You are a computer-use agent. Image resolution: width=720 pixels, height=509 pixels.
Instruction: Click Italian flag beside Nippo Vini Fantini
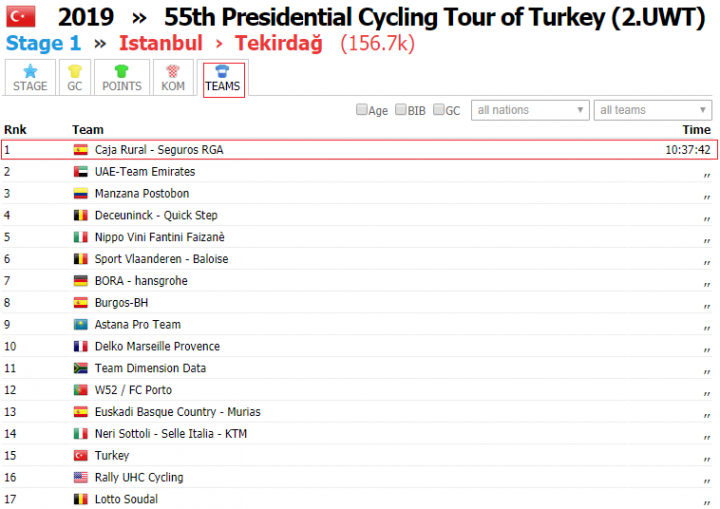tap(81, 237)
